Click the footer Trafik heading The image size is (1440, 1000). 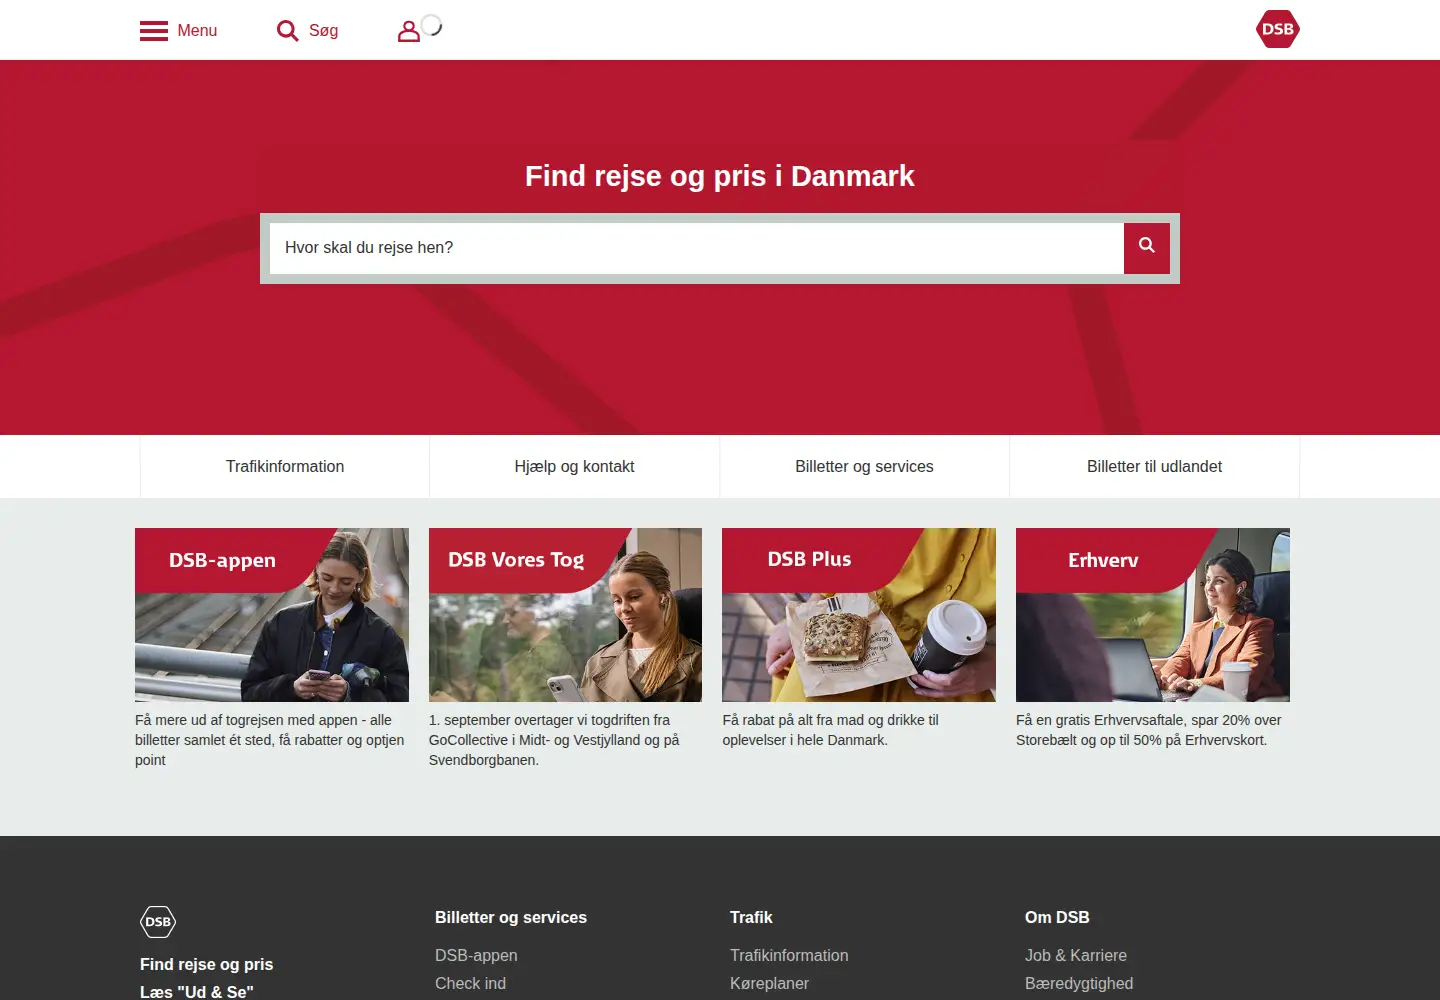(751, 917)
